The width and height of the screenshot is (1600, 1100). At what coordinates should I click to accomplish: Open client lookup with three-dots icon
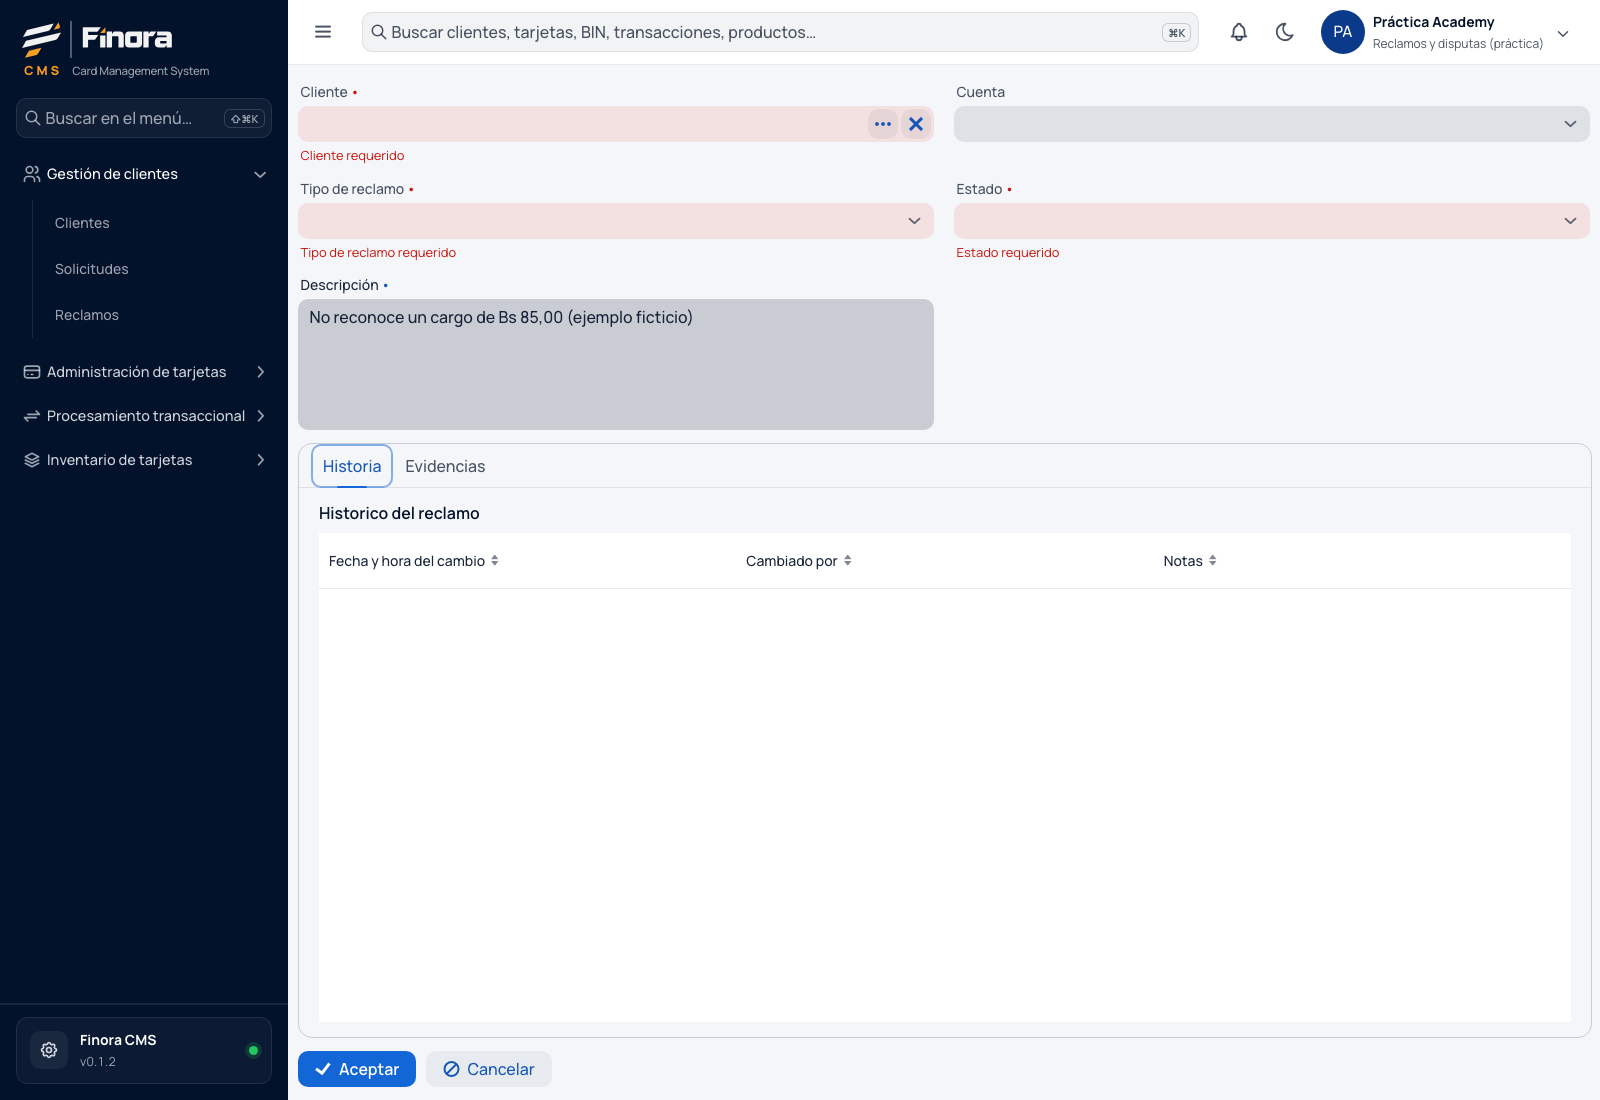click(883, 124)
